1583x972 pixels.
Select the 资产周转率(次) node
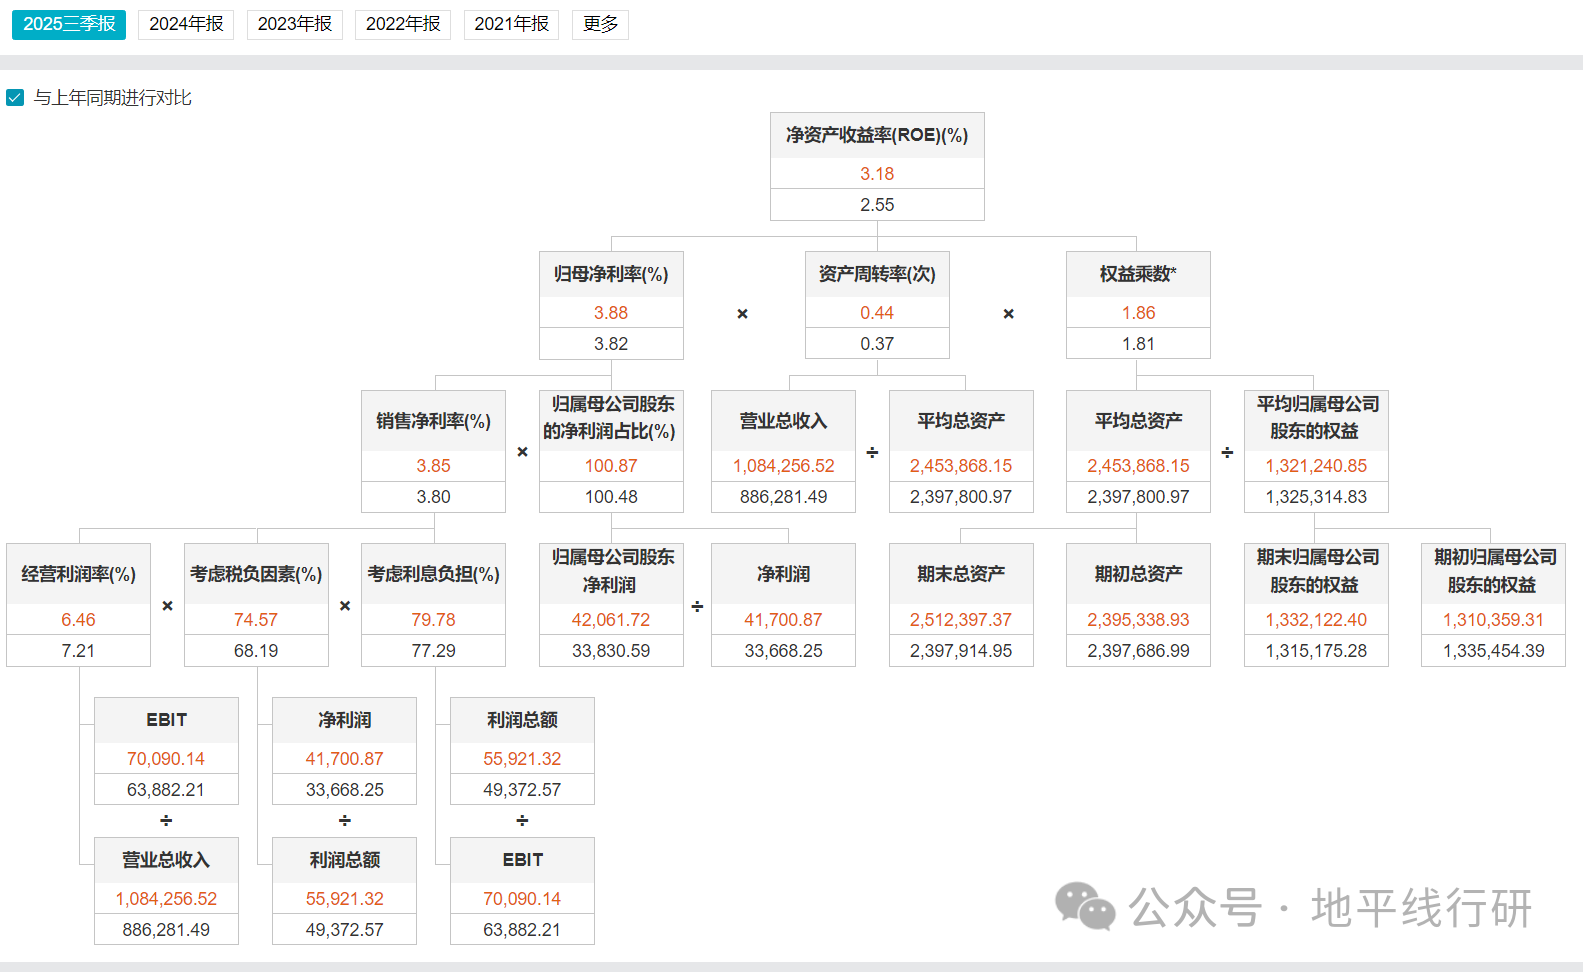pos(877,274)
